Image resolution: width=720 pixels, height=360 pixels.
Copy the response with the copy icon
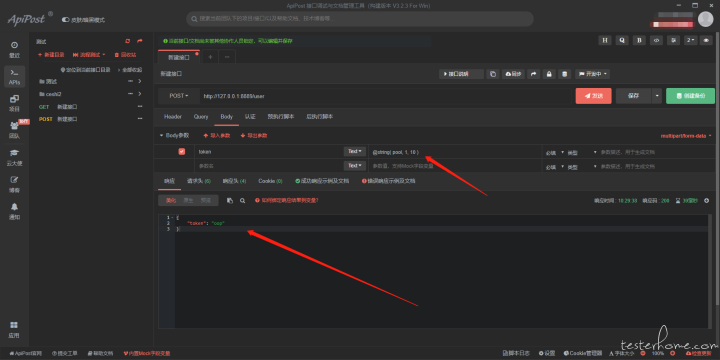coord(230,201)
